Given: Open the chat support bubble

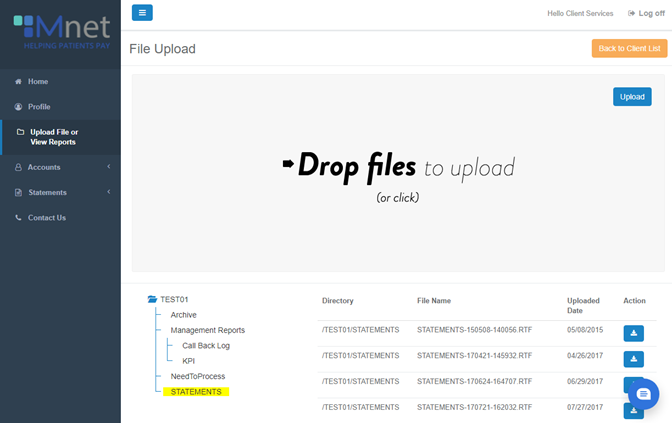Looking at the screenshot, I should coord(643,393).
